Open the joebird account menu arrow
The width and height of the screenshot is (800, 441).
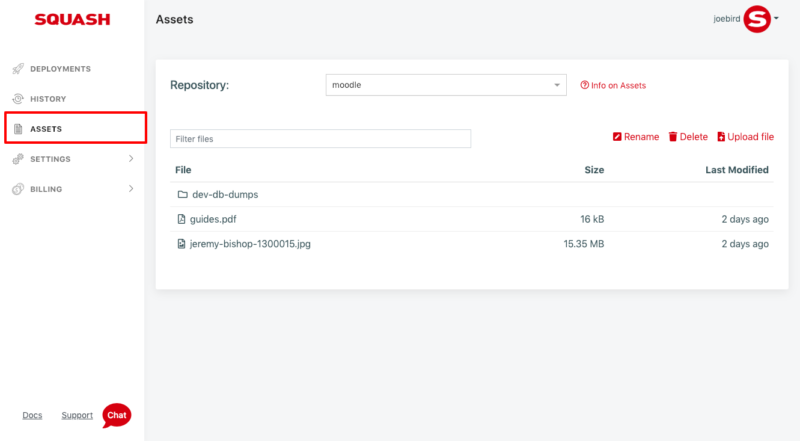[776, 18]
